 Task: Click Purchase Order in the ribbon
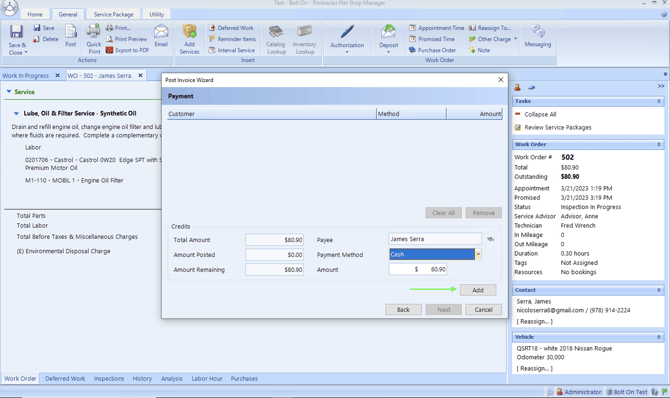(432, 50)
